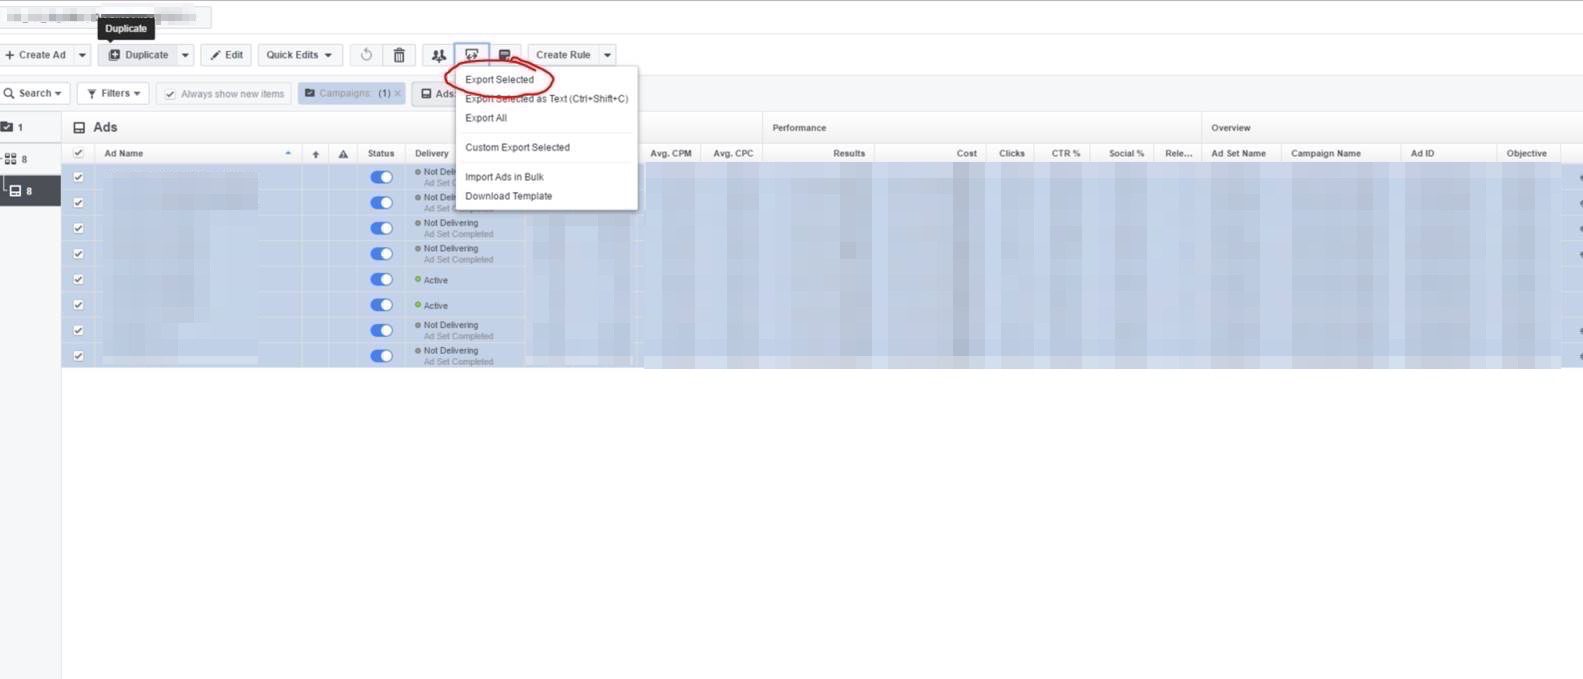The height and width of the screenshot is (679, 1583).
Task: Click the revert changes circular arrow icon
Action: 366,55
